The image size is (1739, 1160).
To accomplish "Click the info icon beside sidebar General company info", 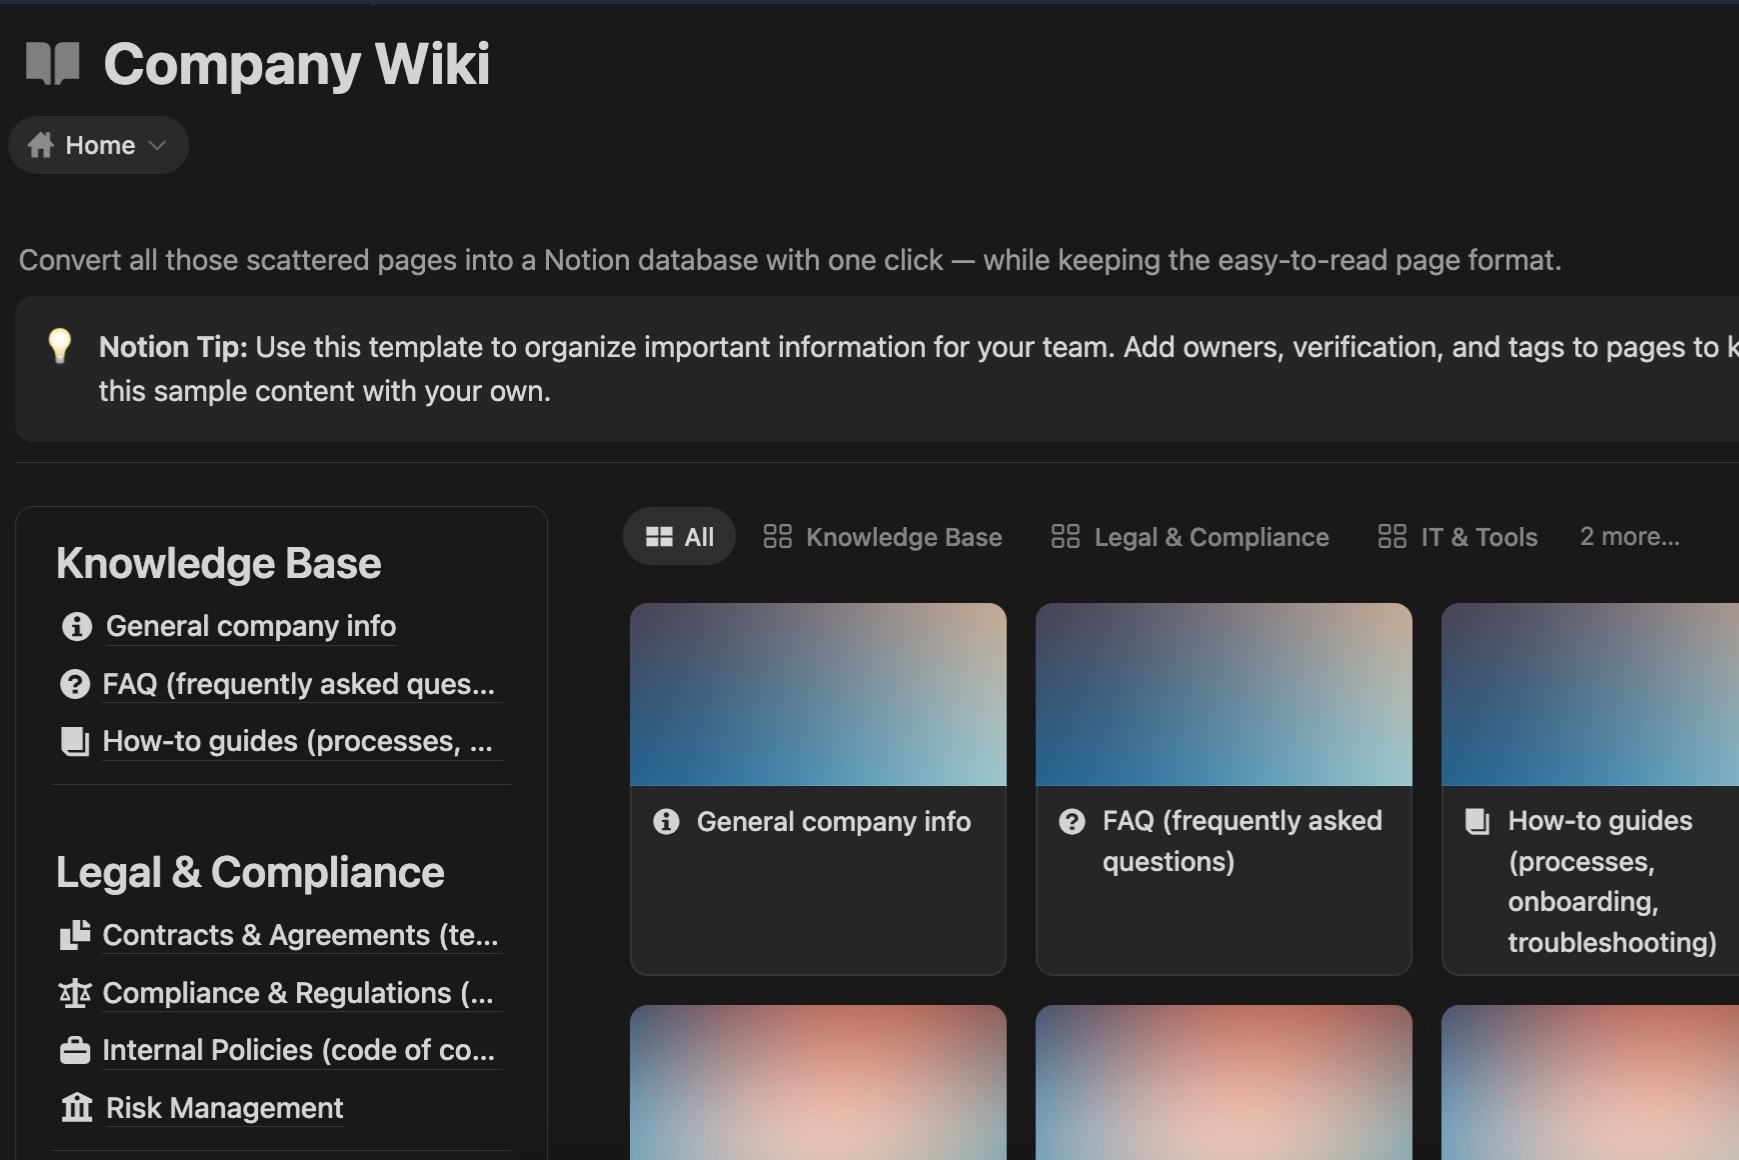I will (76, 627).
